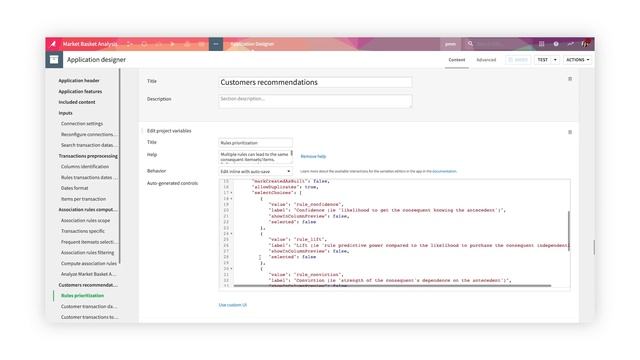
Task: Select Items per transaction item
Action: [x=83, y=199]
